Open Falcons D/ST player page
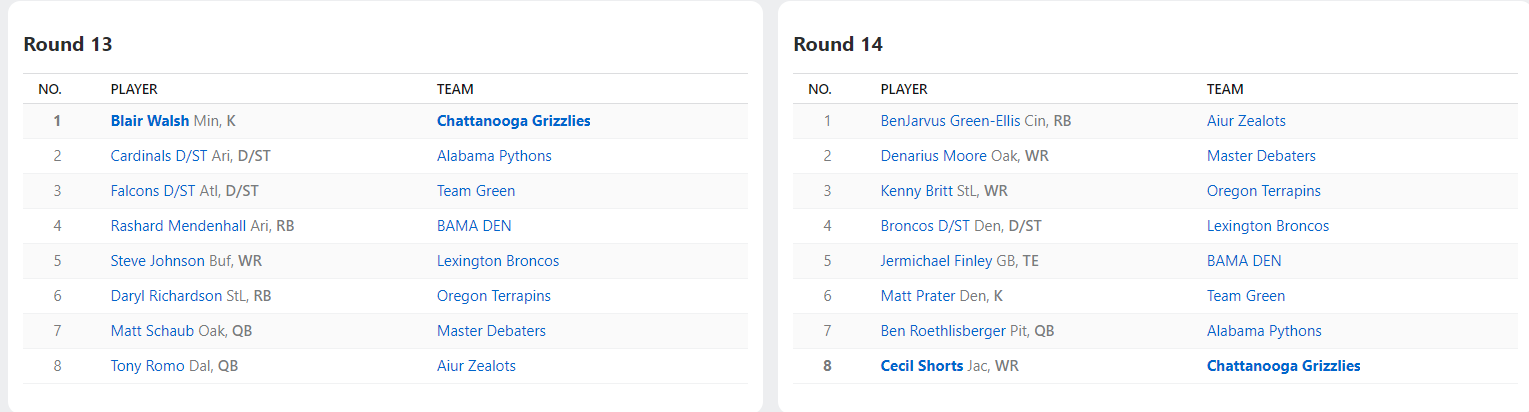Viewport: 1529px width, 412px height. pos(153,191)
